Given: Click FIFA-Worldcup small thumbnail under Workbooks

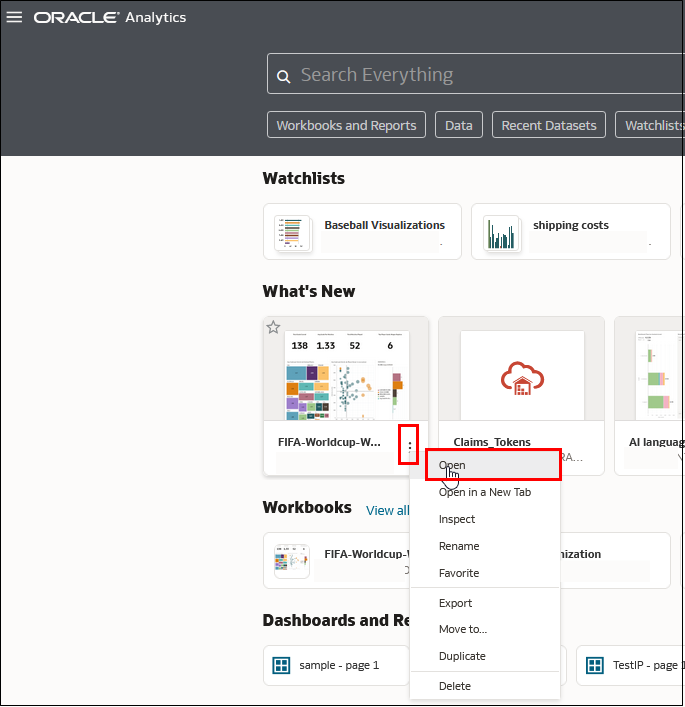Looking at the screenshot, I should pos(292,561).
